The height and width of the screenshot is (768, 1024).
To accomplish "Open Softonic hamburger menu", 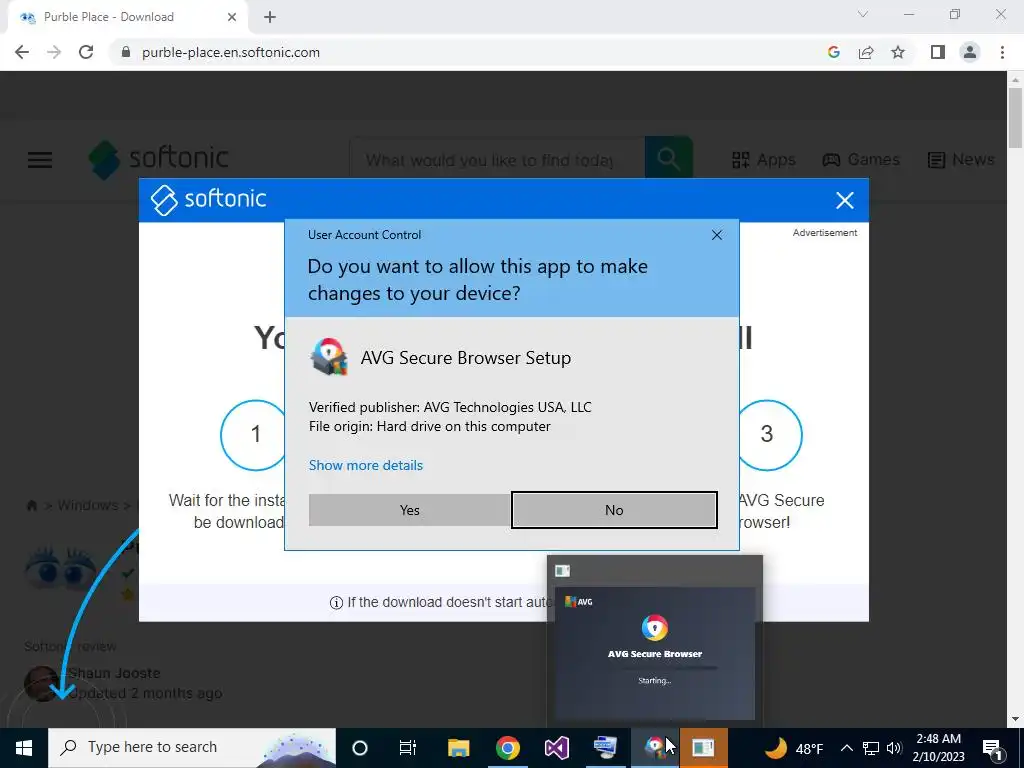I will tap(40, 159).
